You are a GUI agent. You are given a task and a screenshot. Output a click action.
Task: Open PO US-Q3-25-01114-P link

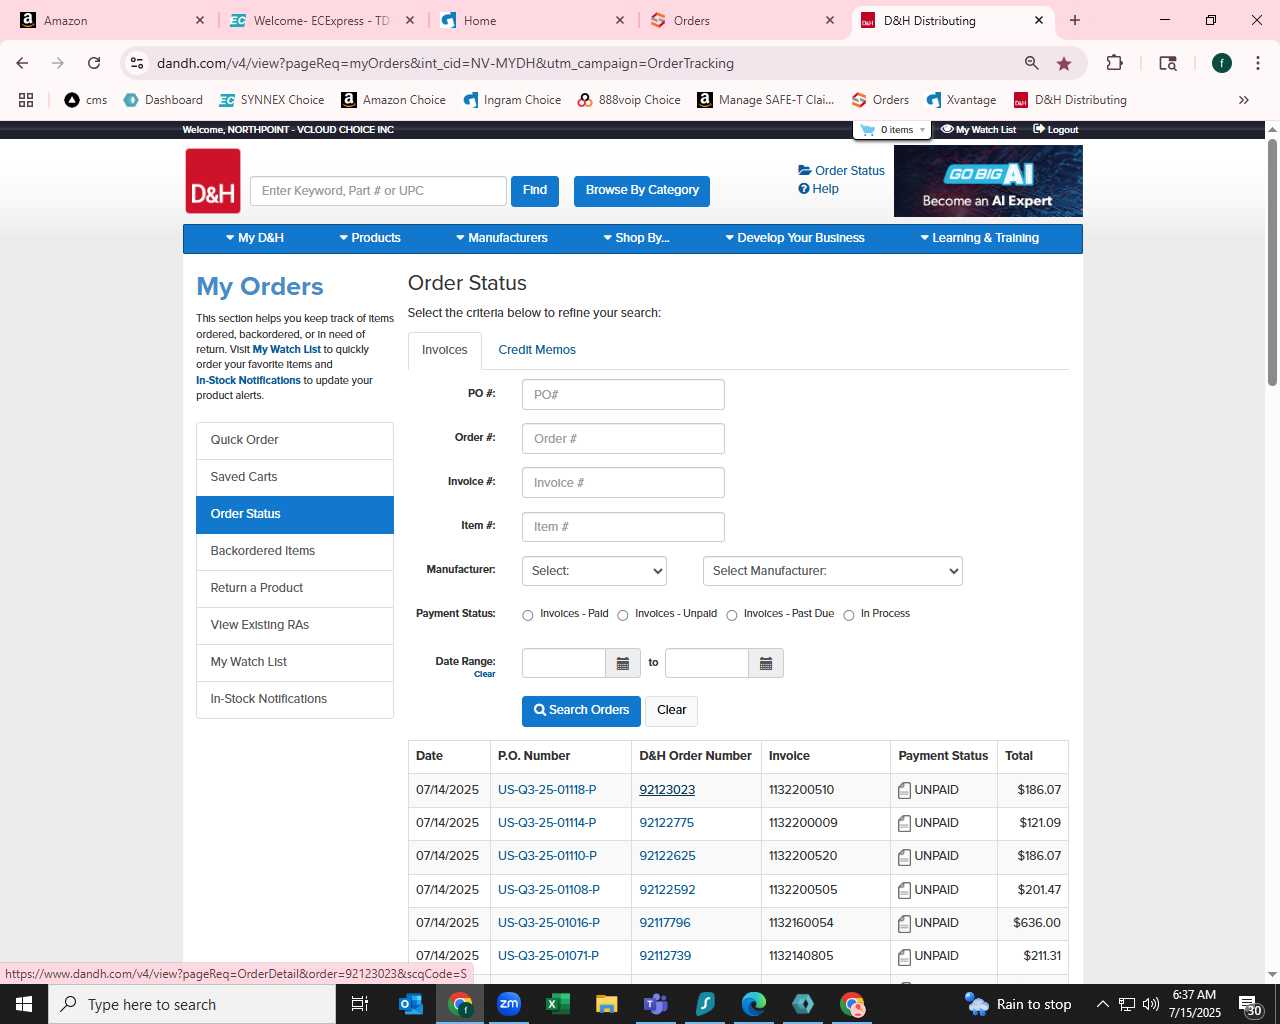tap(547, 823)
